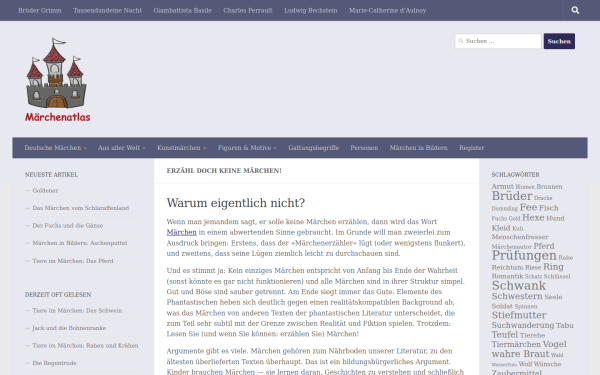Click the heading Warum eigentlich nicht?
This screenshot has width=600, height=375.
236,203
